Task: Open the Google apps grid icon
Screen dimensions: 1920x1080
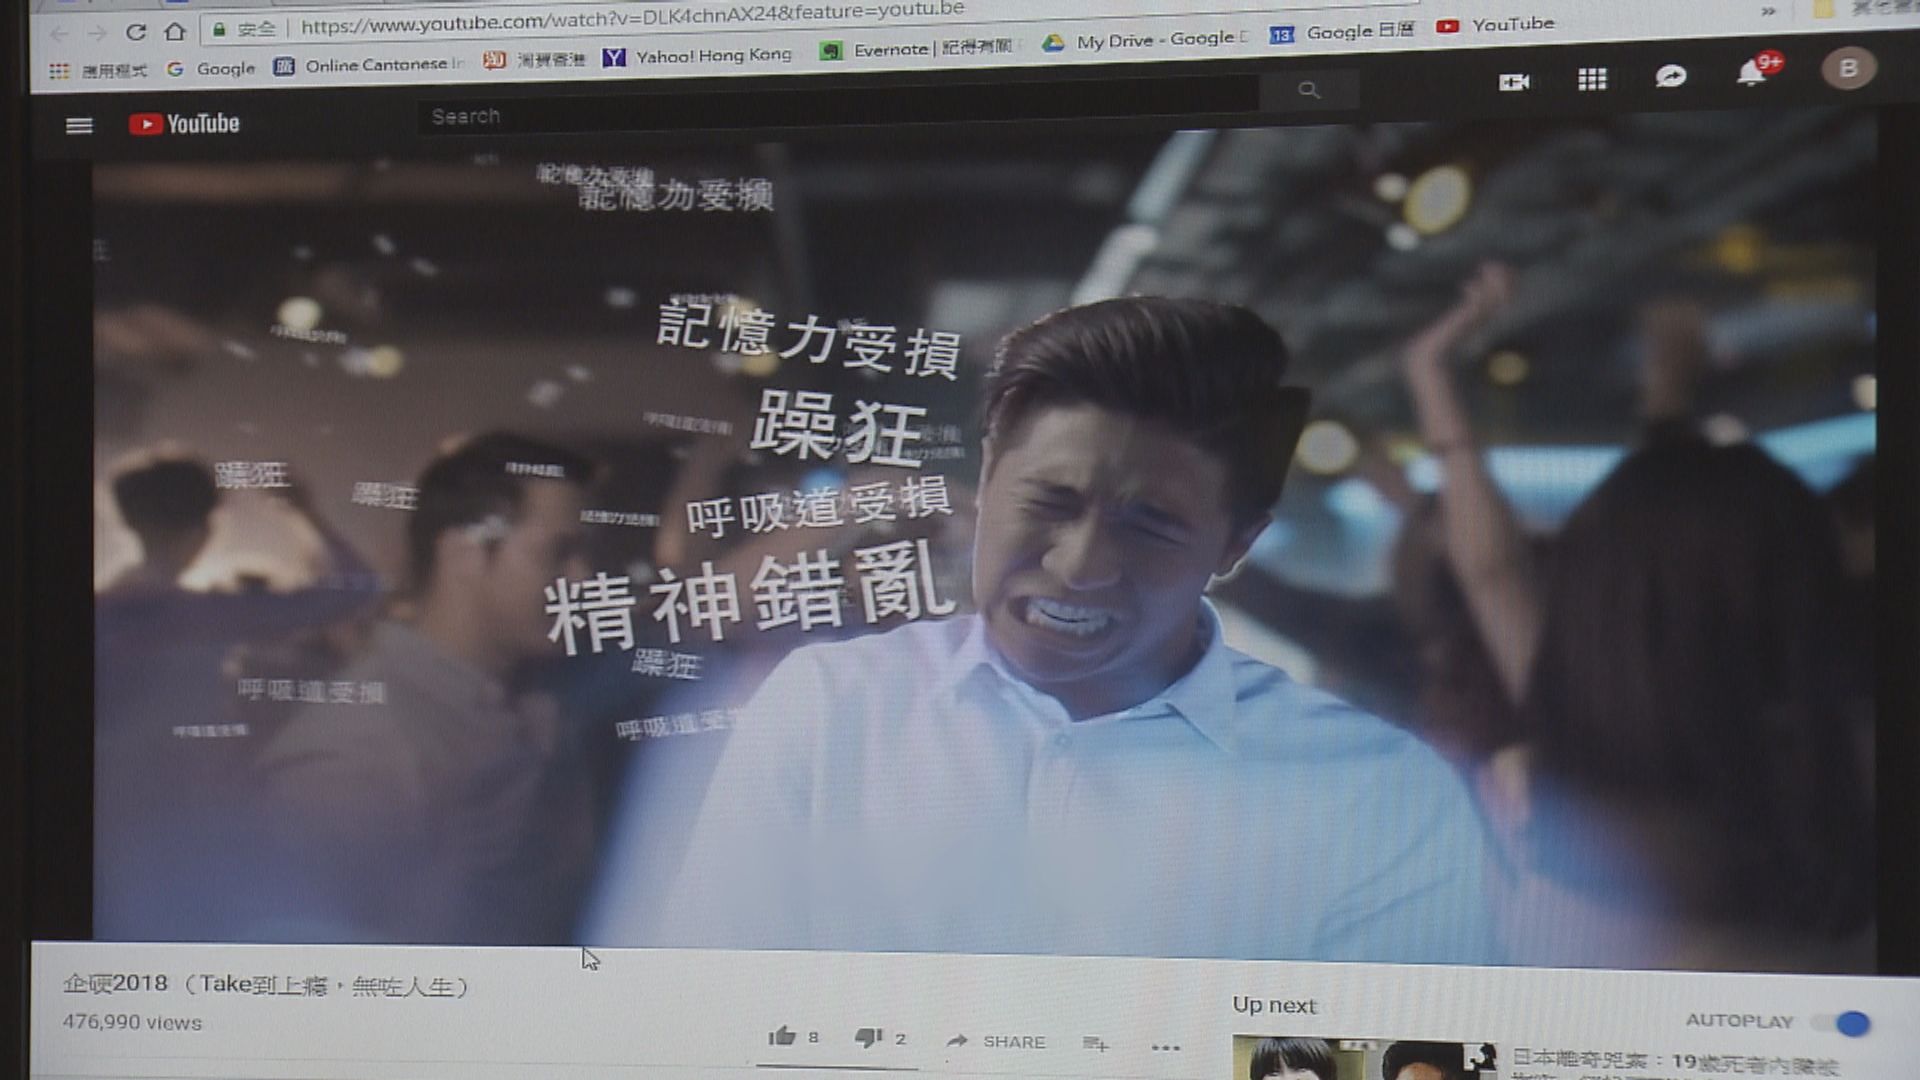Action: [x=1591, y=80]
